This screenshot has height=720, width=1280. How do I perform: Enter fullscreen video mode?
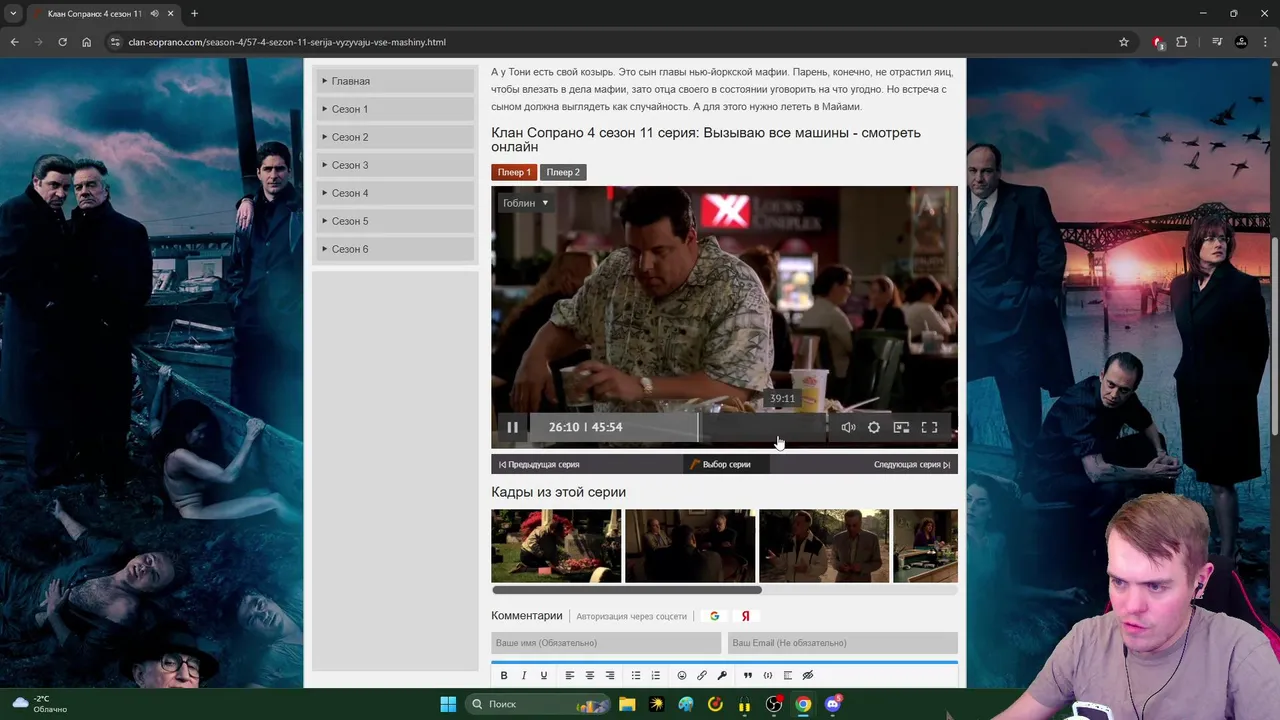(929, 427)
